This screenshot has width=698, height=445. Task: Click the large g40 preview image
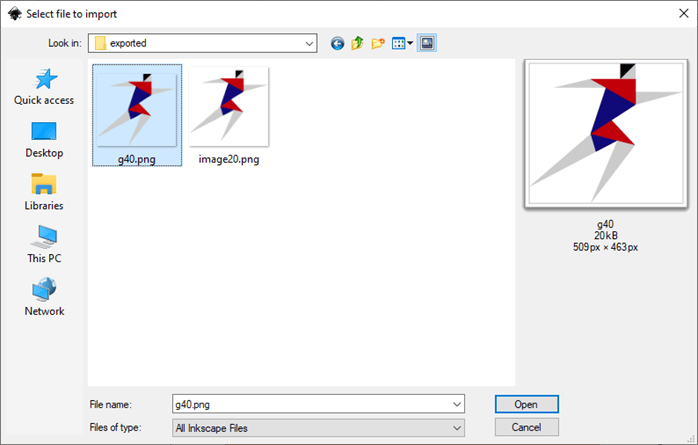[x=605, y=134]
